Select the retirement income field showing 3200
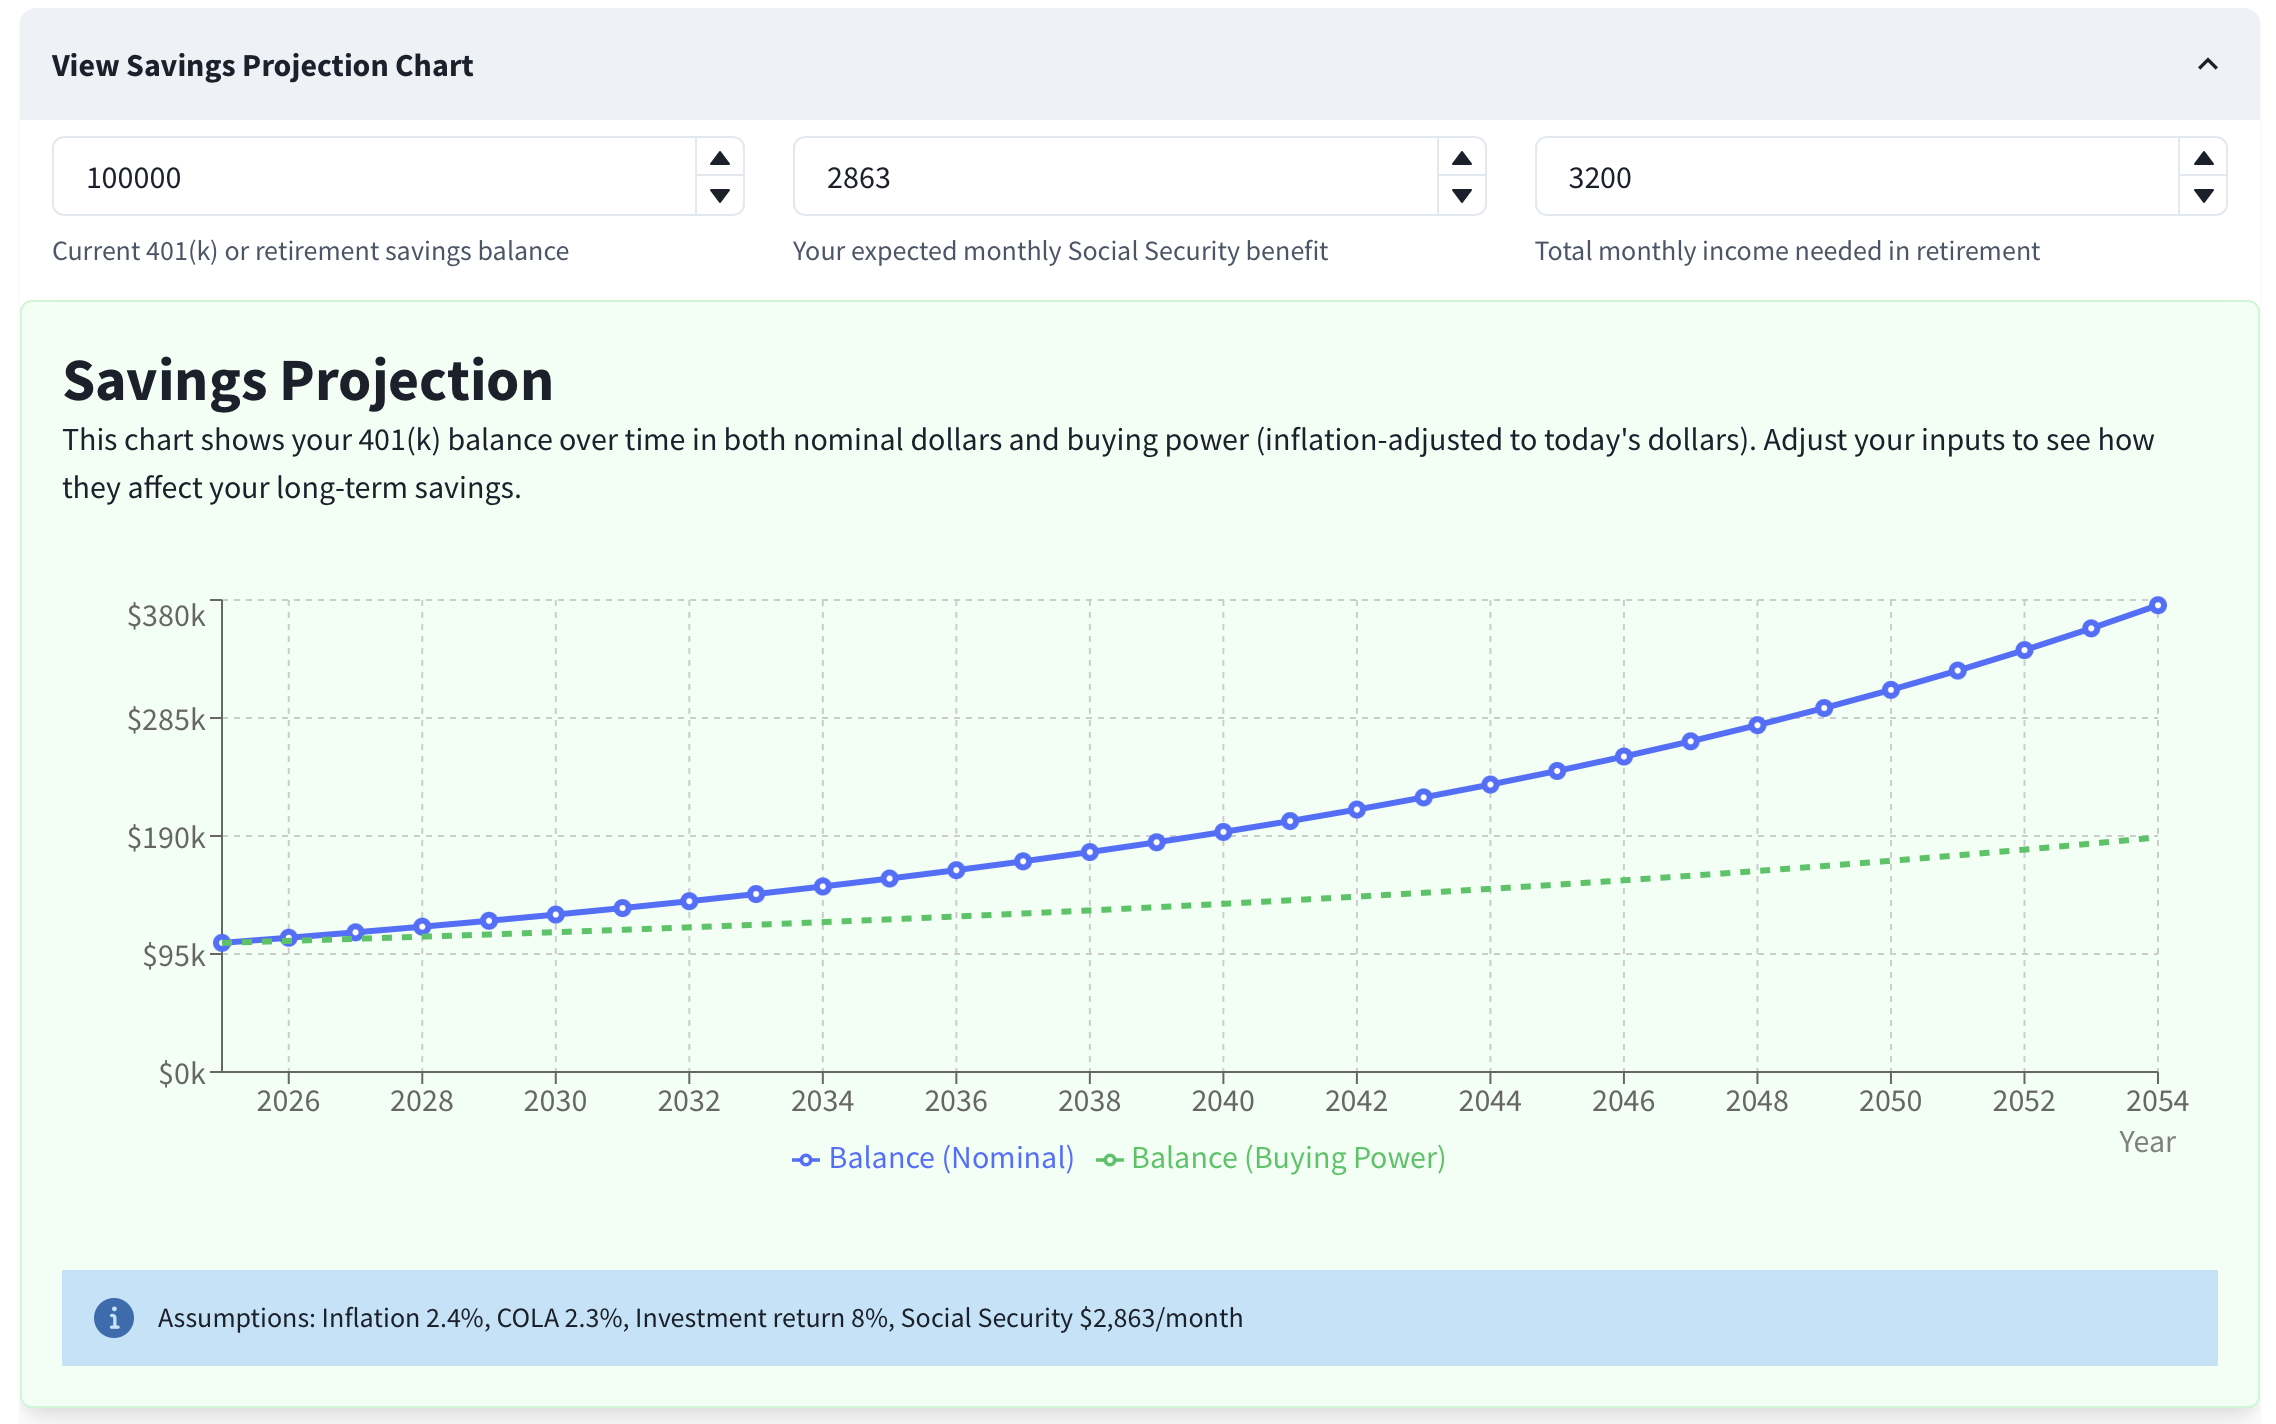This screenshot has height=1424, width=2276. click(1857, 177)
